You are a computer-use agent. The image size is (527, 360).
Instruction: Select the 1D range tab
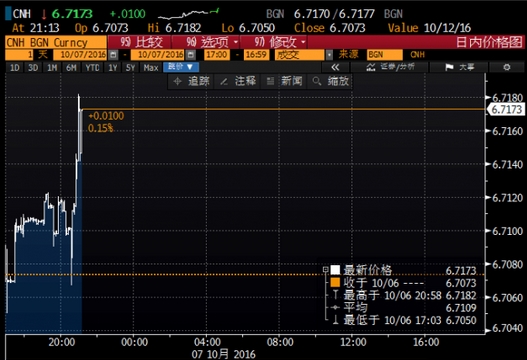coord(14,68)
